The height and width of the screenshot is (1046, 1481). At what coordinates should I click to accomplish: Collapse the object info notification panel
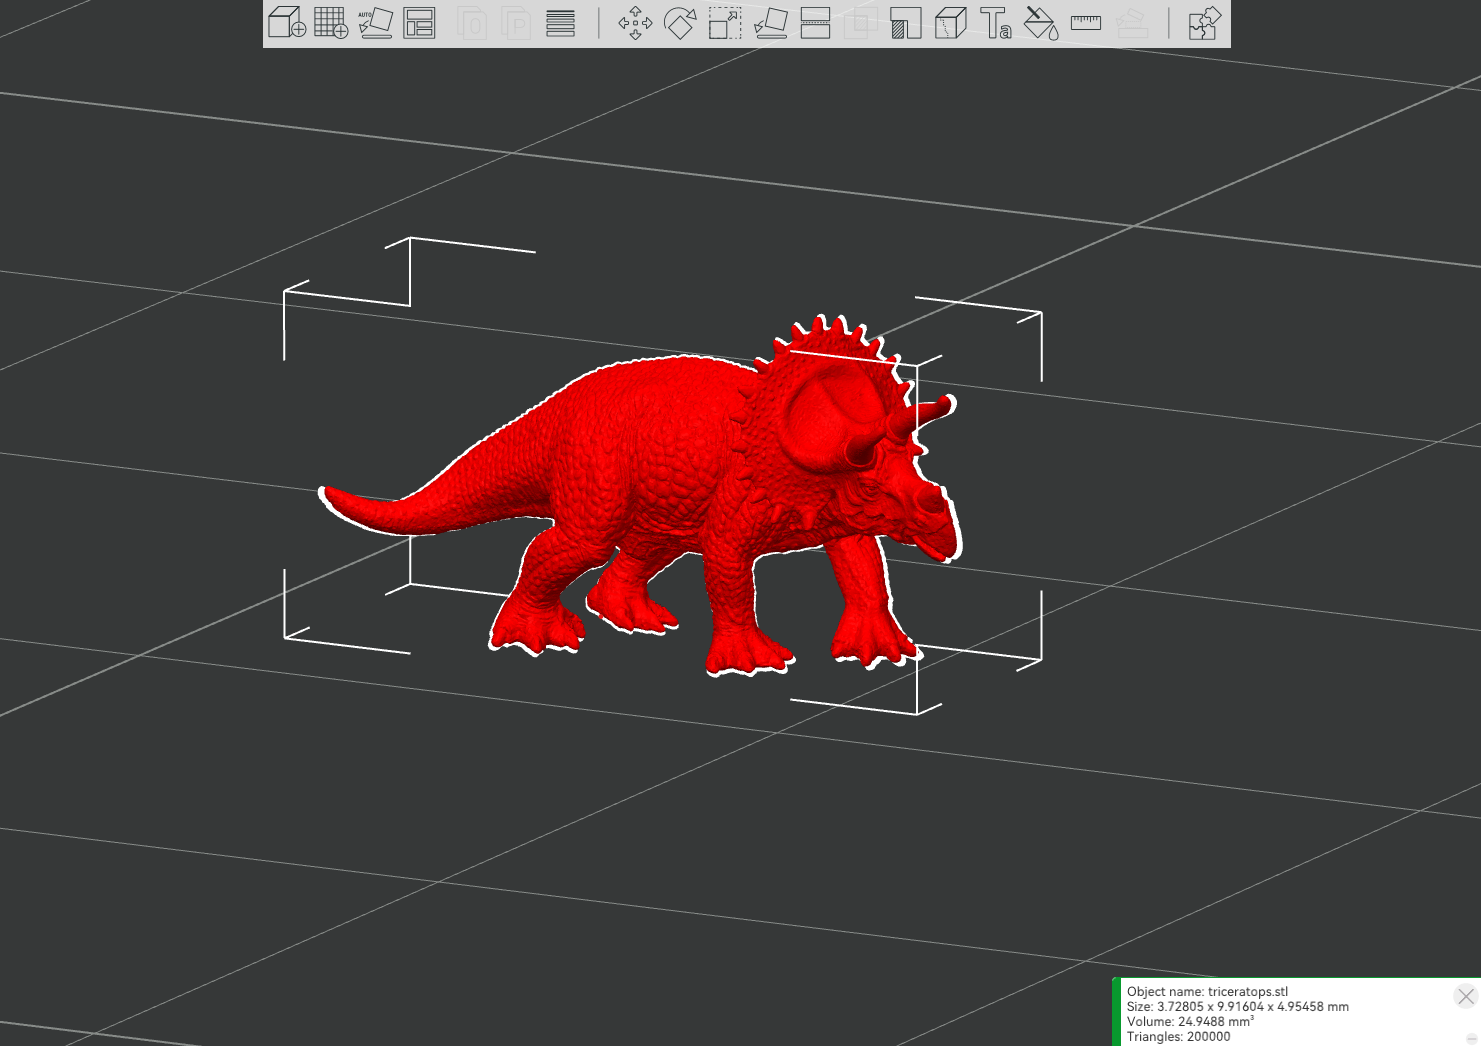coord(1471,1039)
